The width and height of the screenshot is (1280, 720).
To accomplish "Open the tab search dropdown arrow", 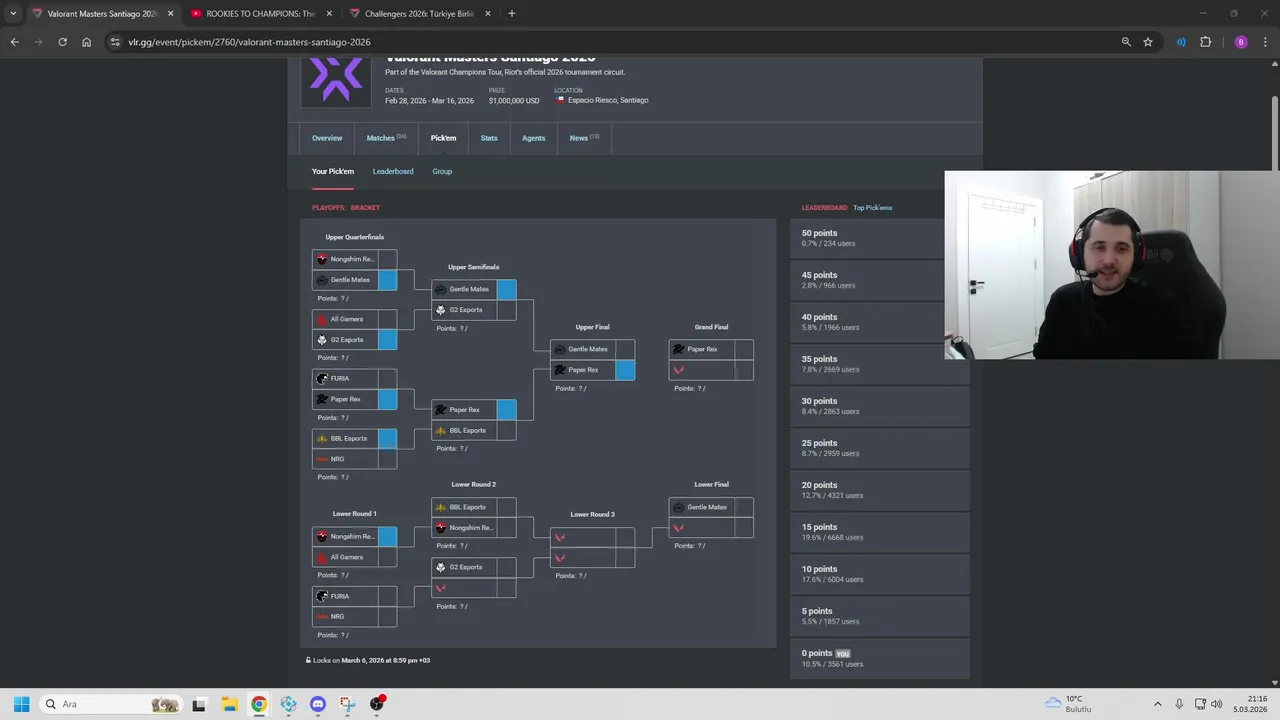I will click(13, 13).
